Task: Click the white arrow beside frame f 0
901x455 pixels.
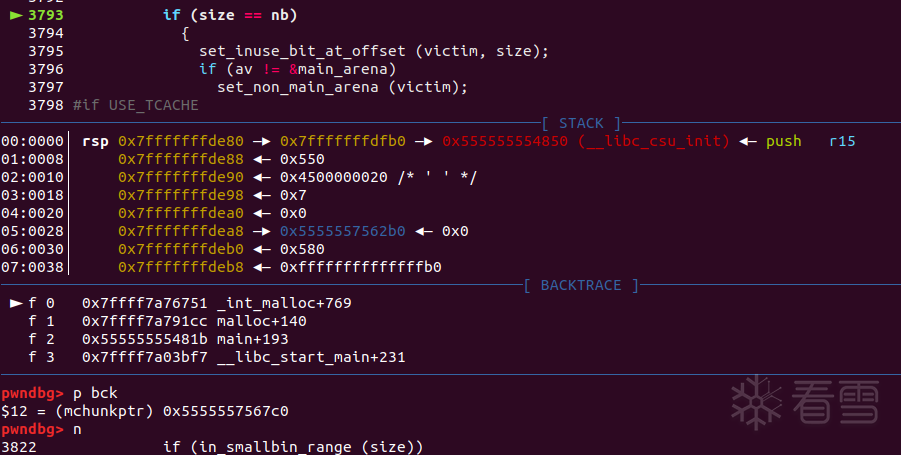Action: tap(15, 303)
